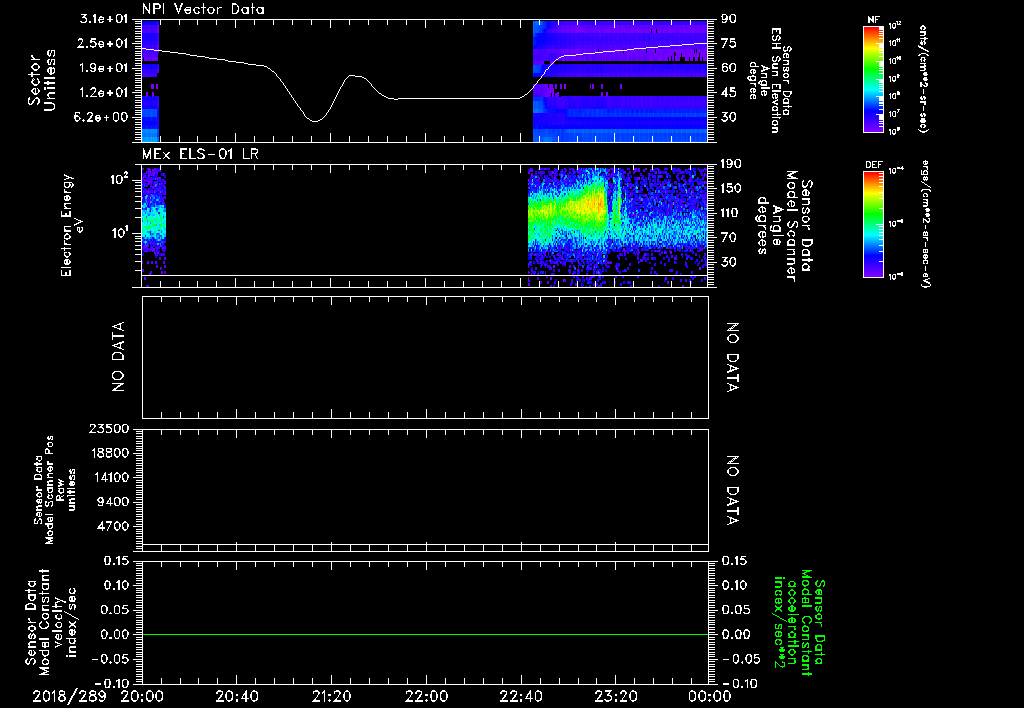
Task: Click the white sun elevation curve minimum
Action: 315,121
